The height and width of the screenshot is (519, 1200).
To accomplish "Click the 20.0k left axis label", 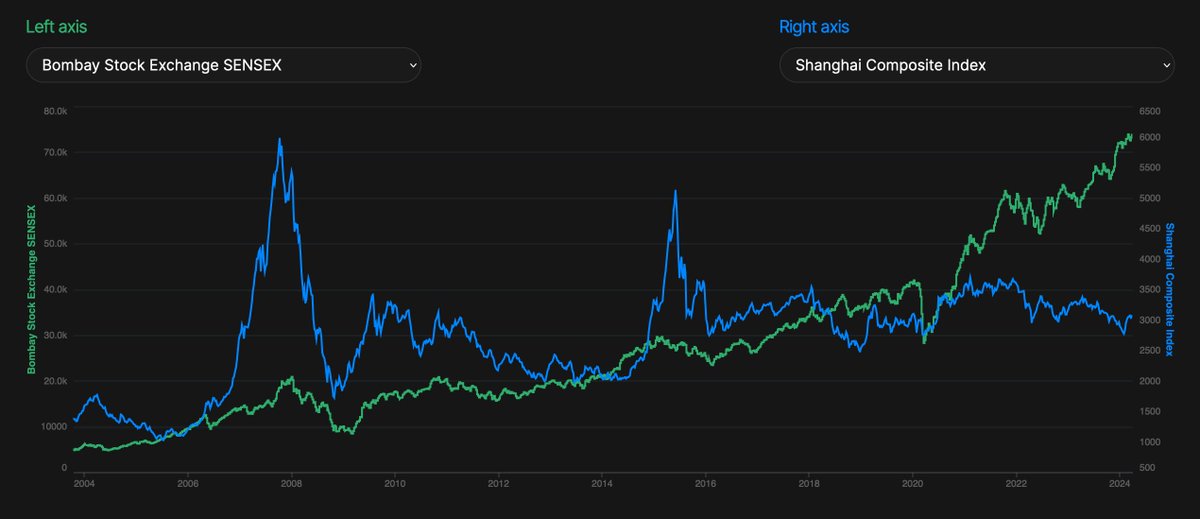I will point(54,382).
